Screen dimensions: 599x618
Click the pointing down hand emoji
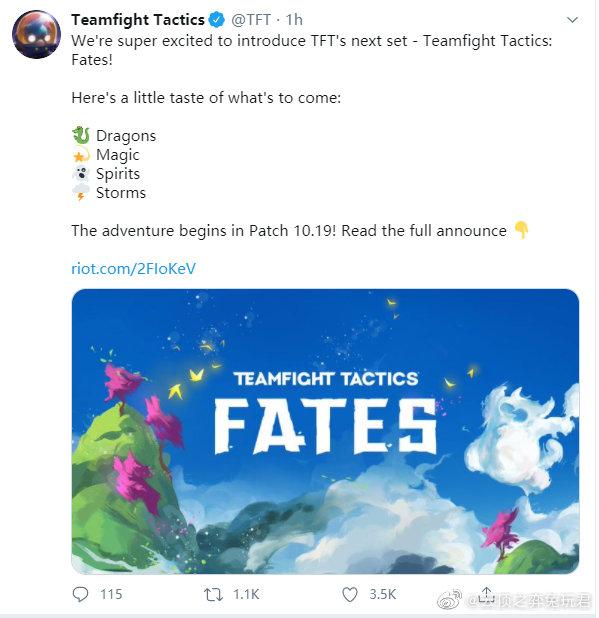(521, 230)
